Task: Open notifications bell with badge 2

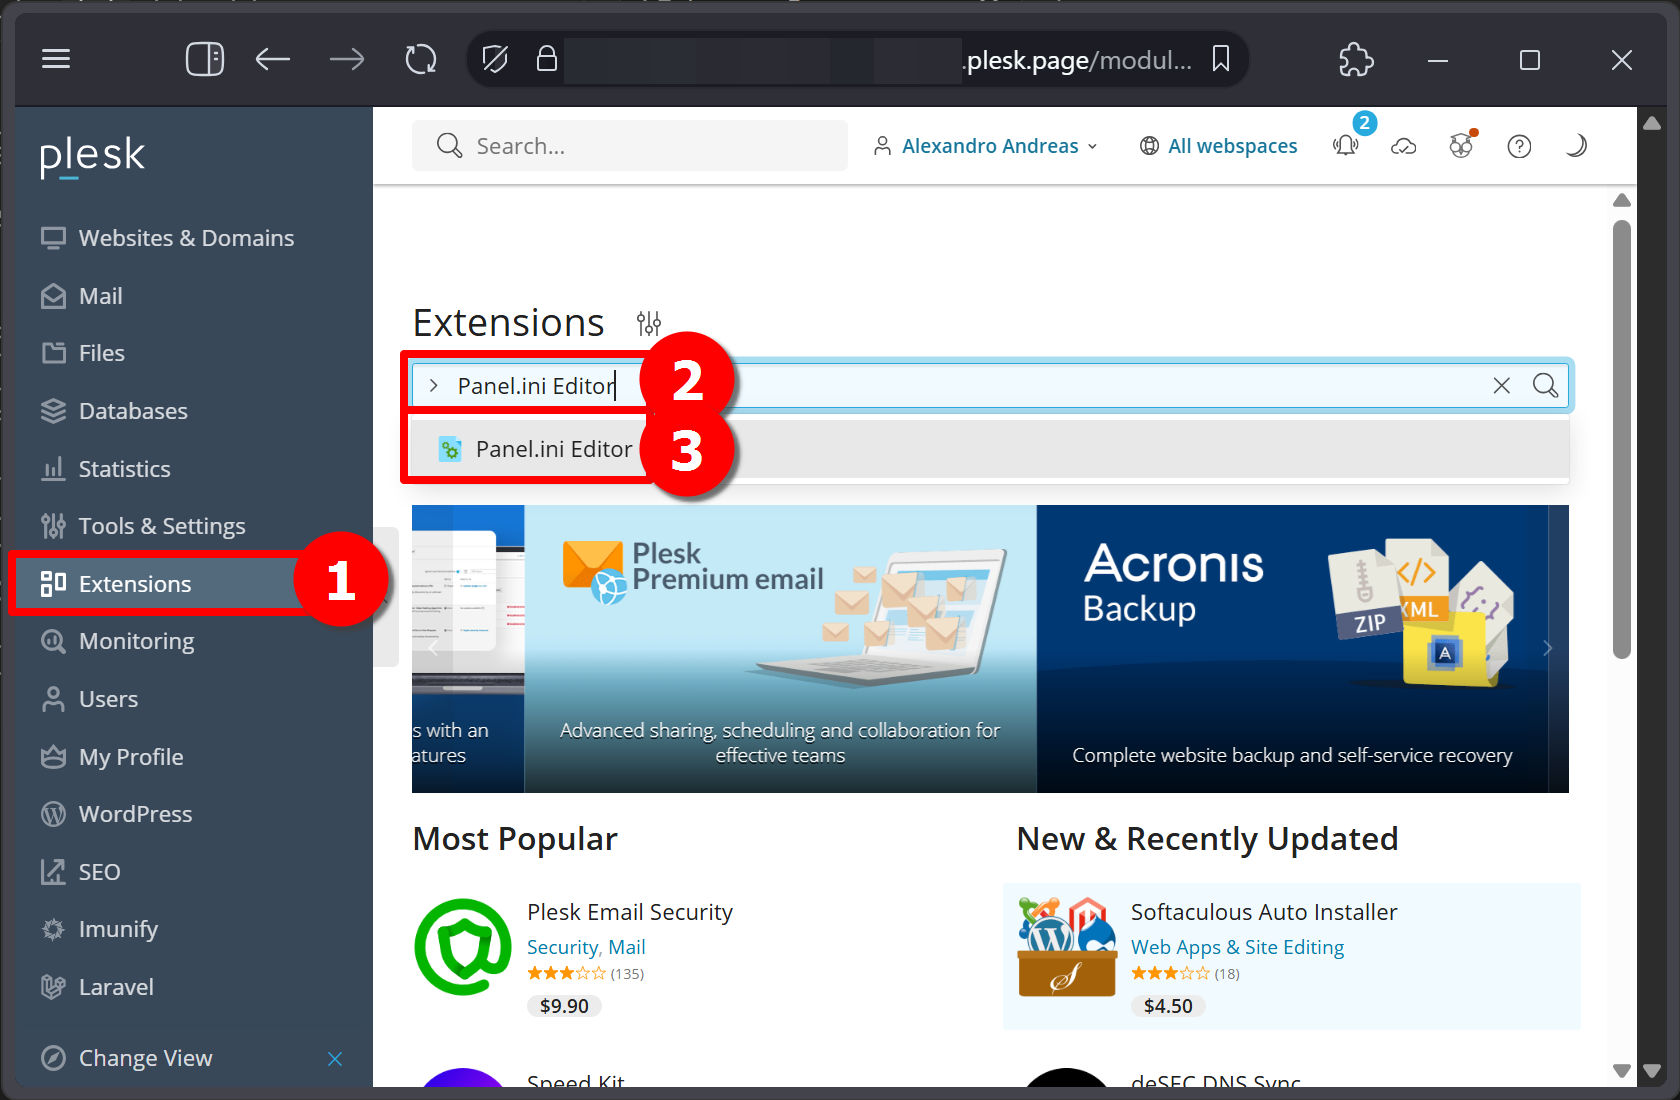Action: pos(1347,146)
